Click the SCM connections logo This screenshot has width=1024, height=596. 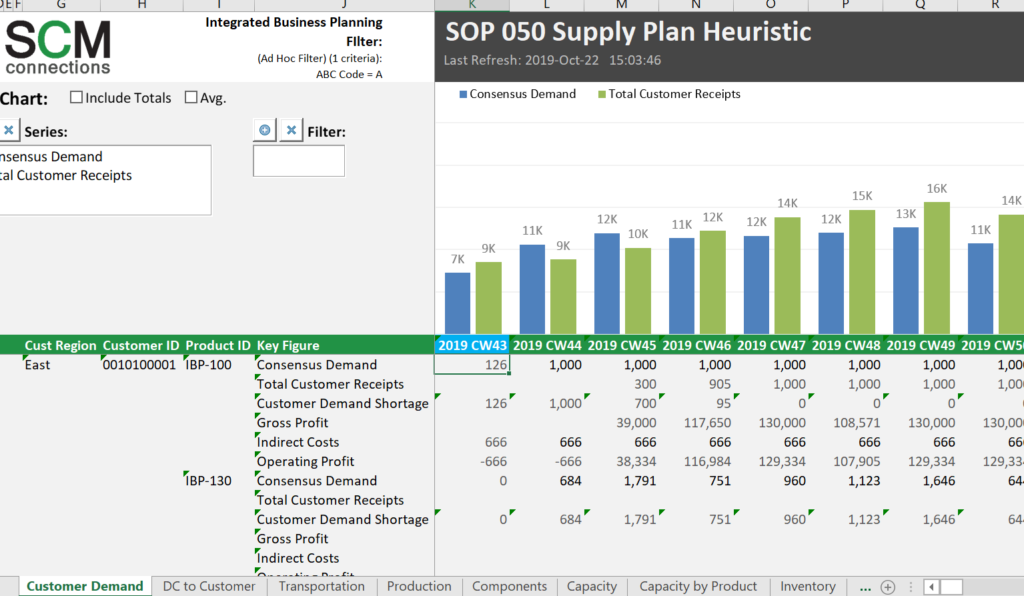coord(57,47)
